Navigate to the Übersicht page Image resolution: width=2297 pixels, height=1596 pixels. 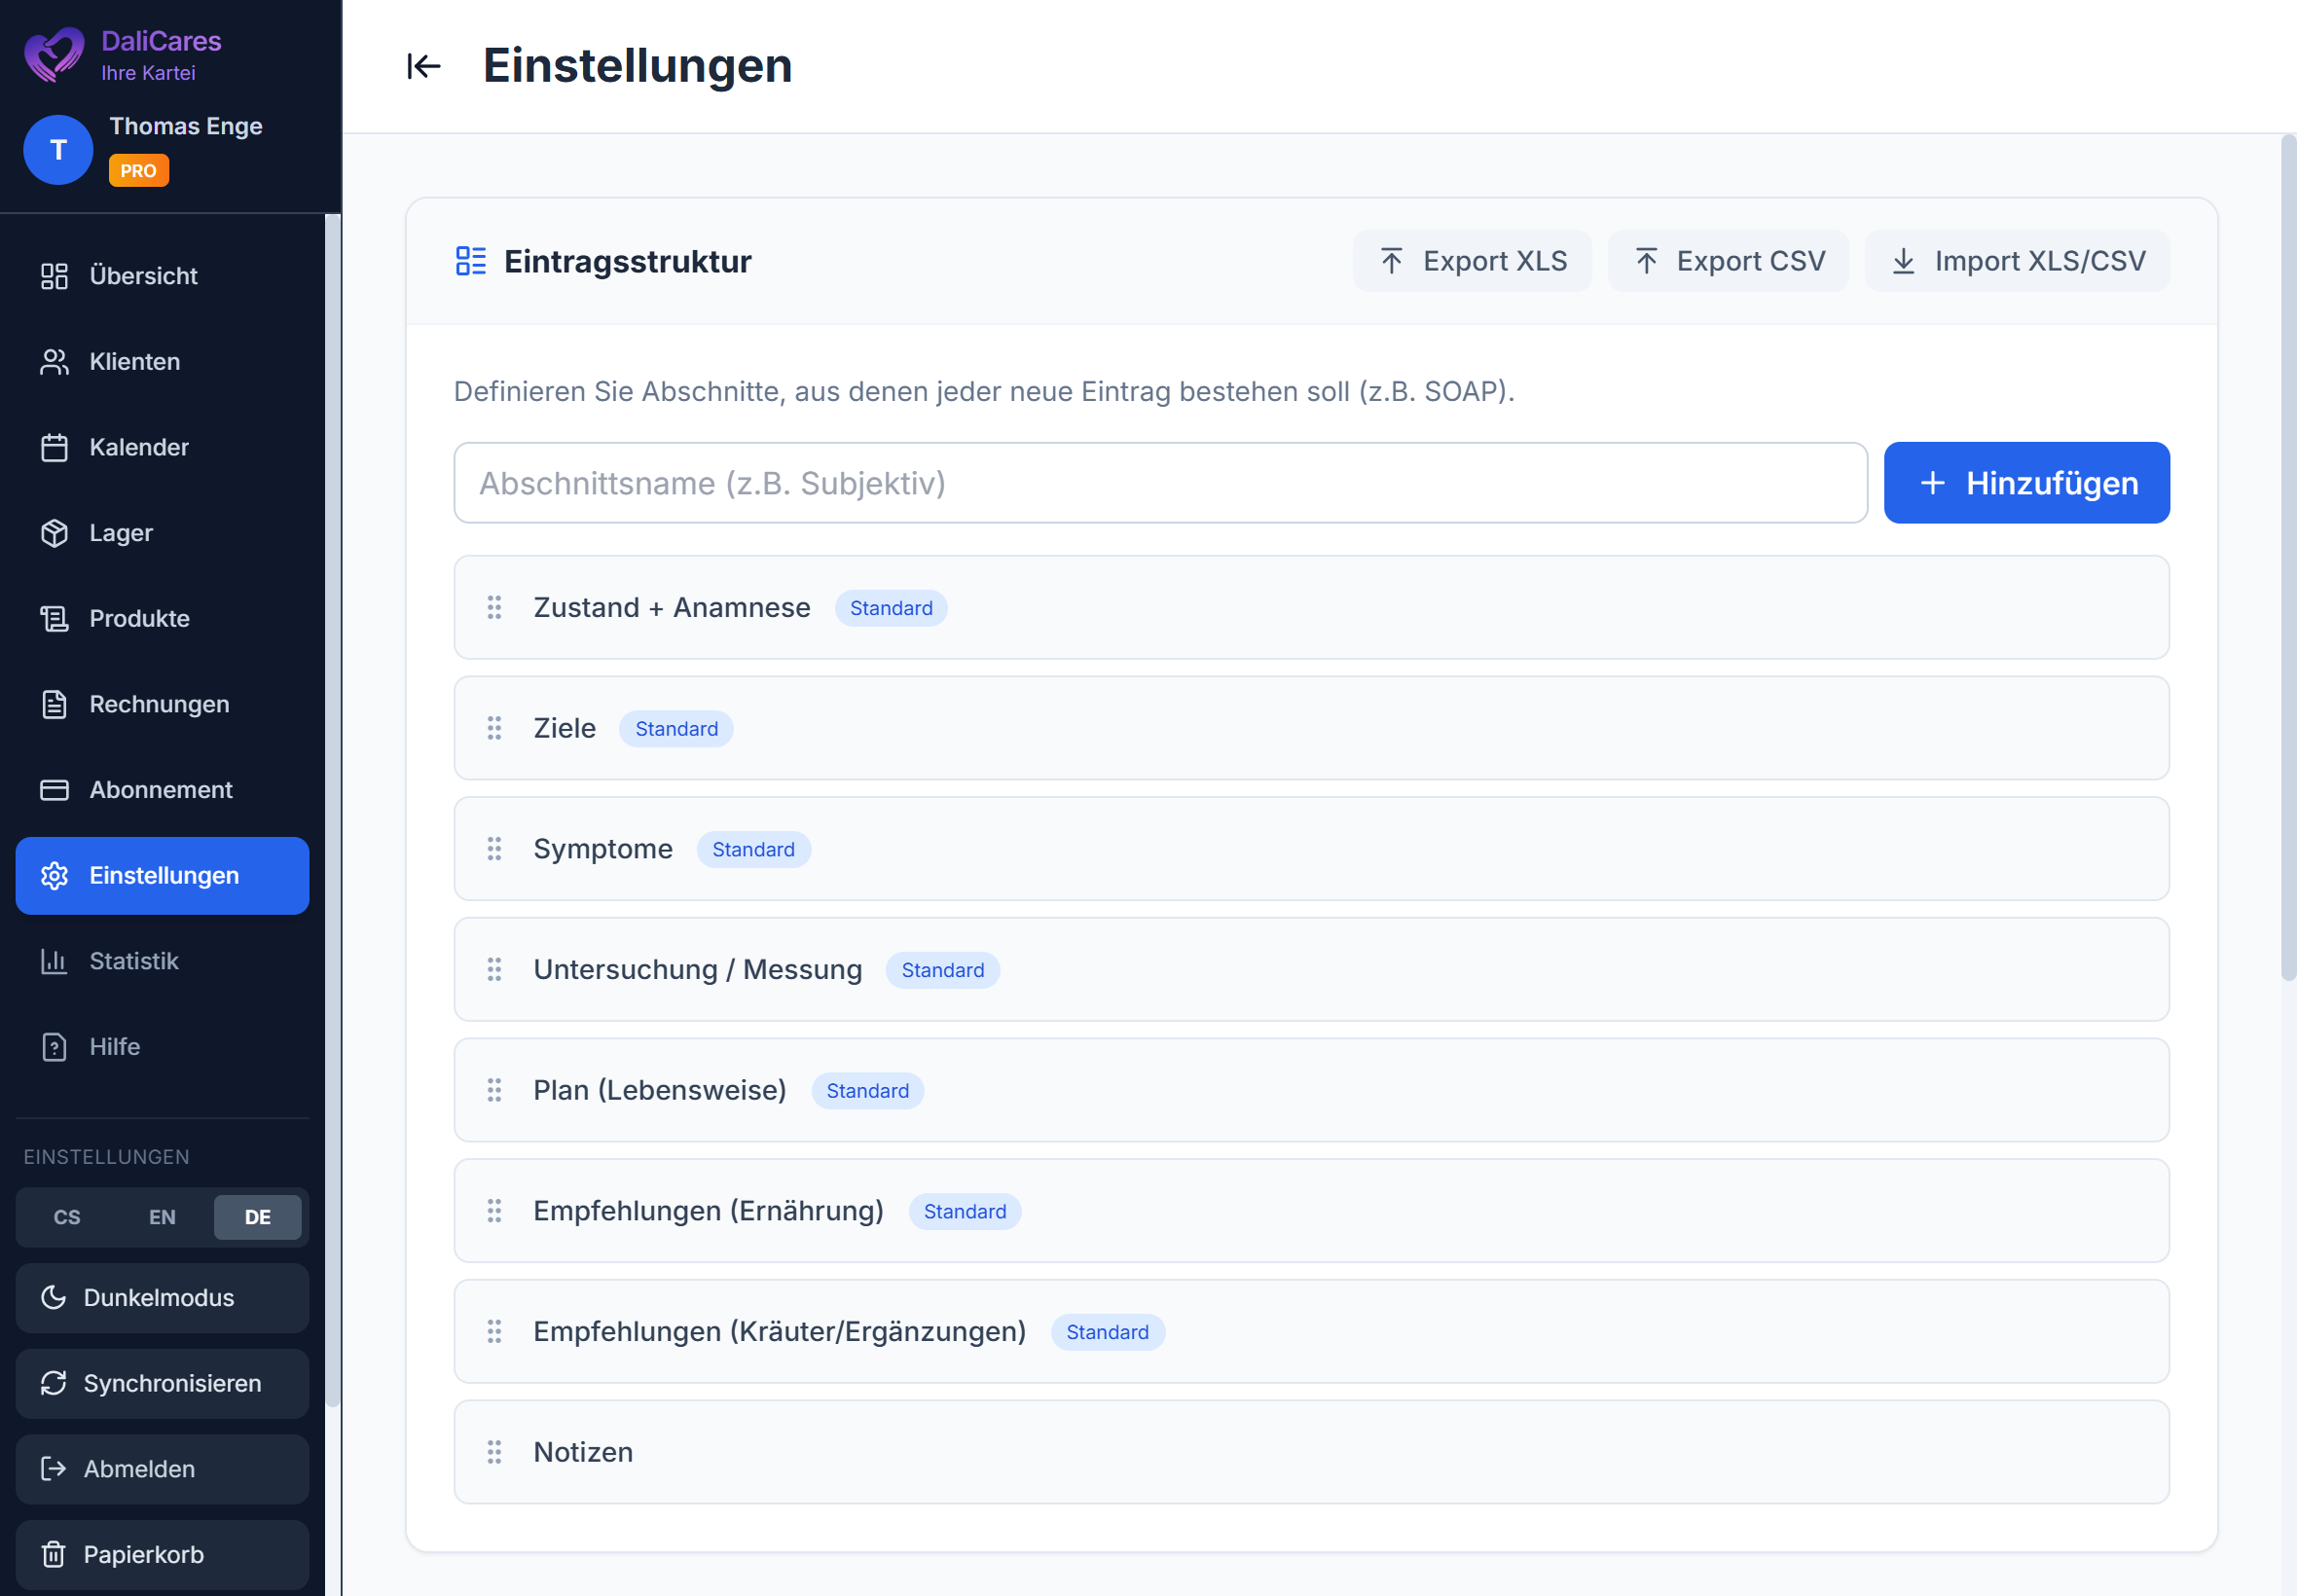143,275
